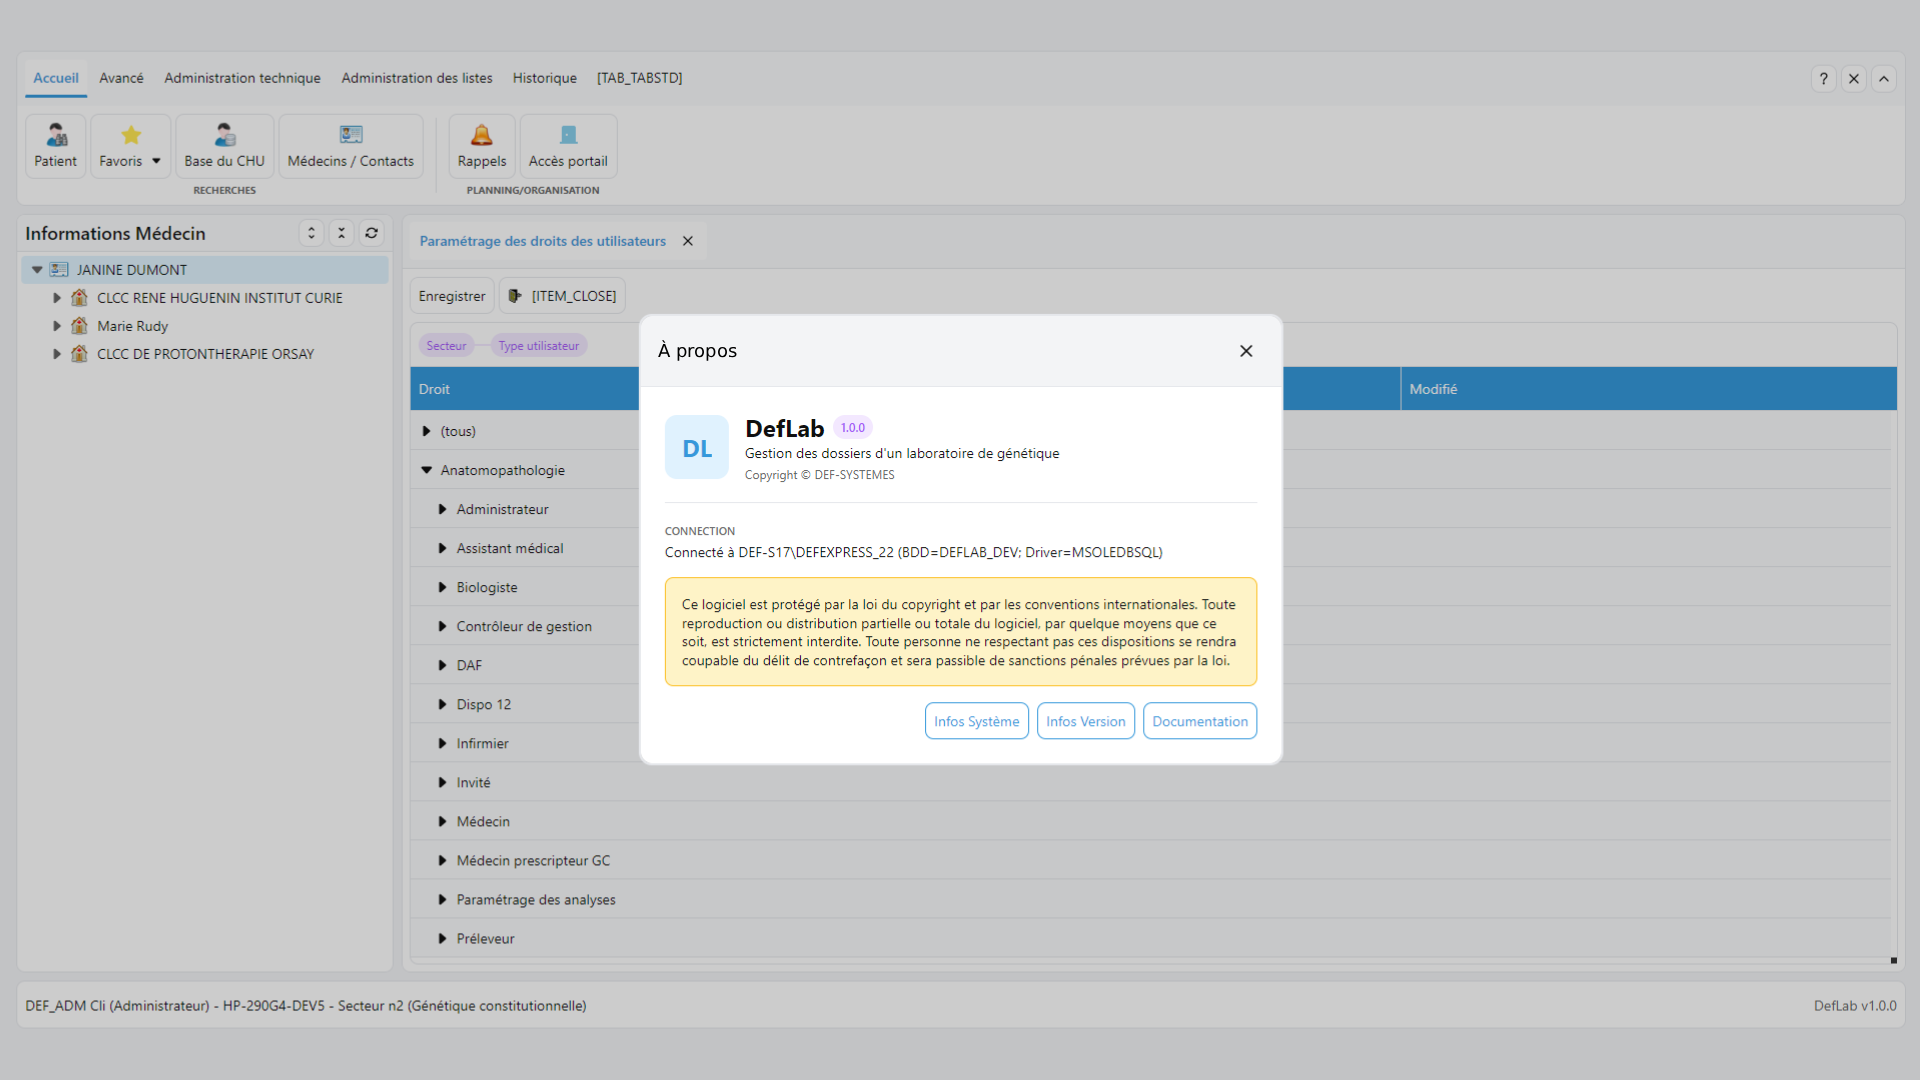Collapse the JANINE DUMONT tree node
Image resolution: width=1920 pixels, height=1080 pixels.
click(37, 270)
